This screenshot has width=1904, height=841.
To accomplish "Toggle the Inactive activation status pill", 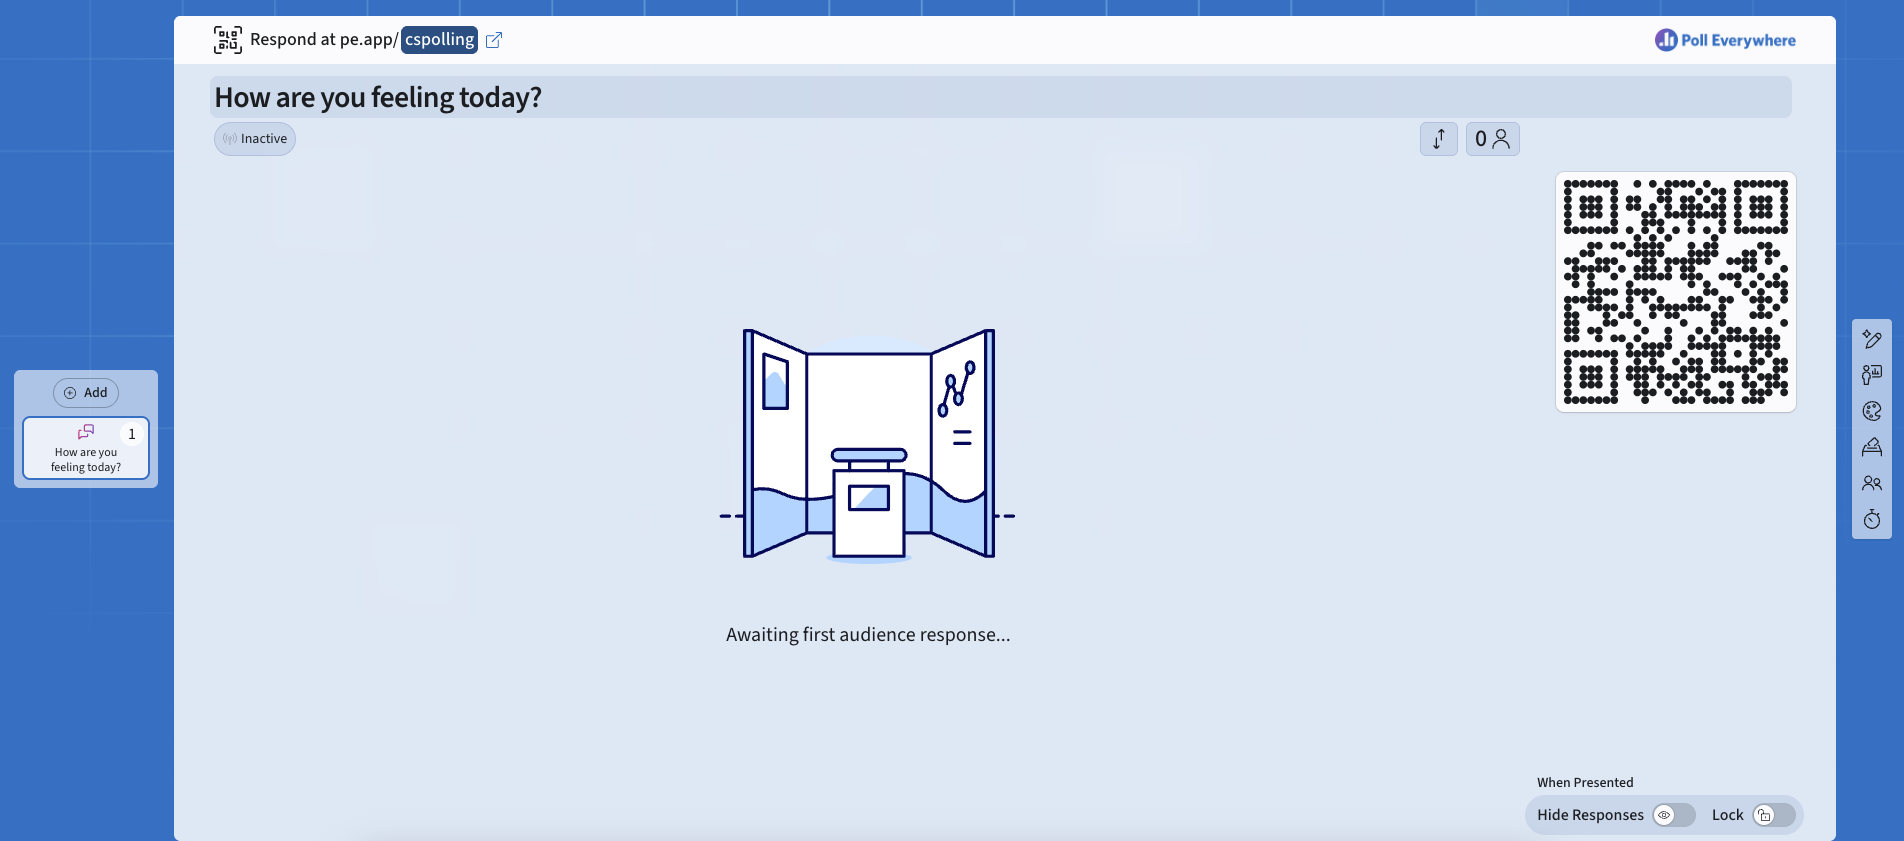I will click(x=255, y=139).
